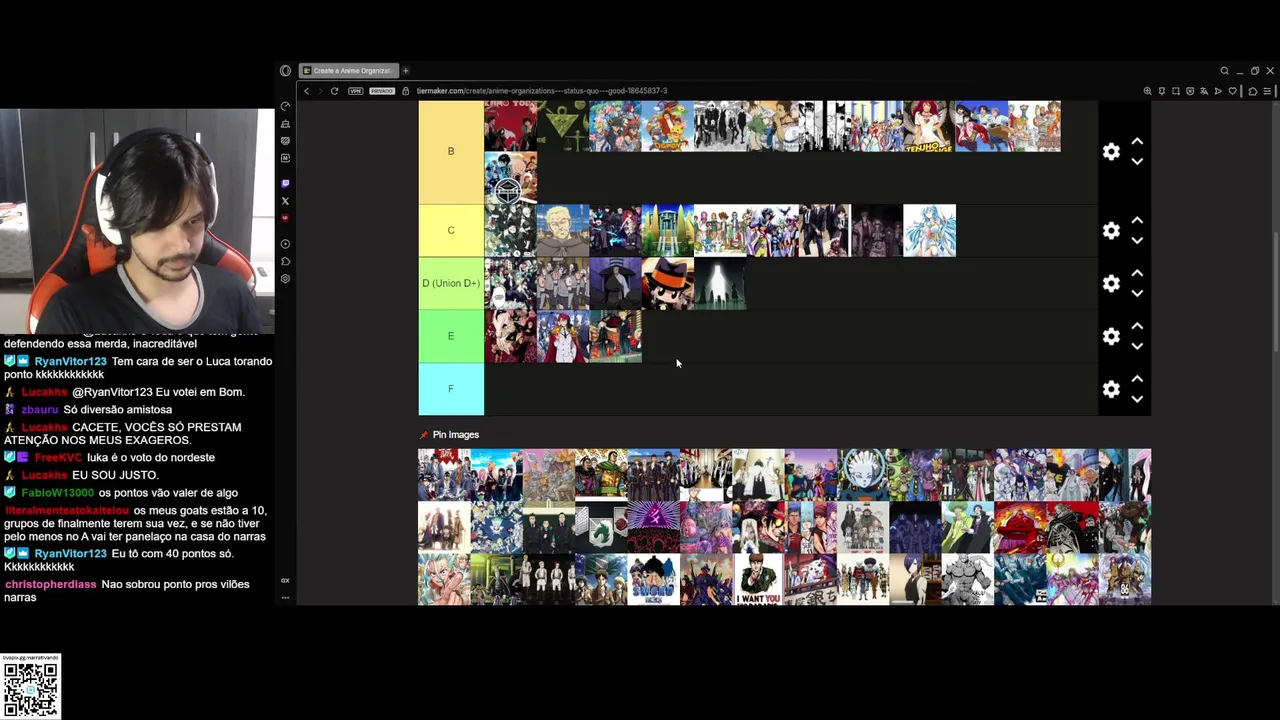Move tier C down
The image size is (1280, 720).
tap(1137, 240)
